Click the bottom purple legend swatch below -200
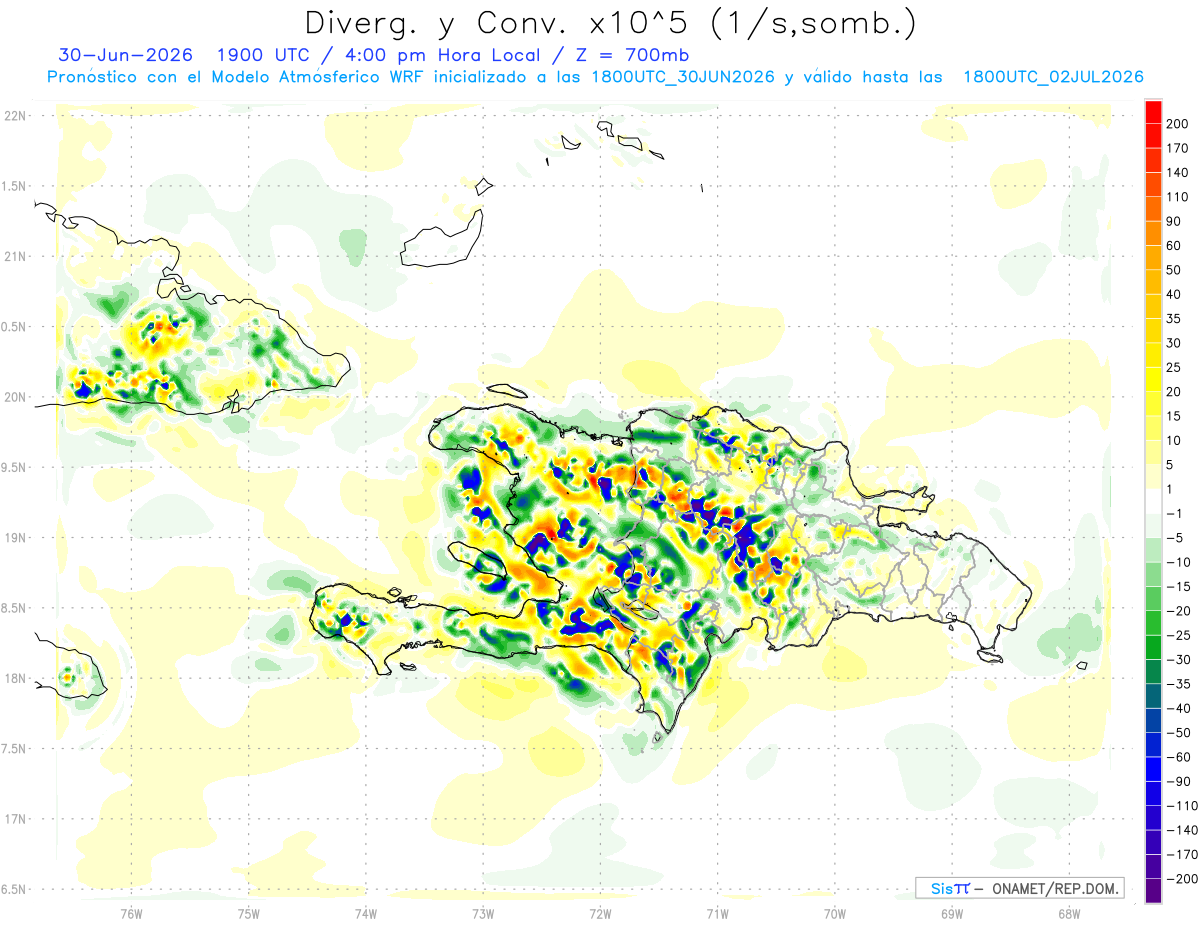The height and width of the screenshot is (927, 1200). coord(1153,891)
